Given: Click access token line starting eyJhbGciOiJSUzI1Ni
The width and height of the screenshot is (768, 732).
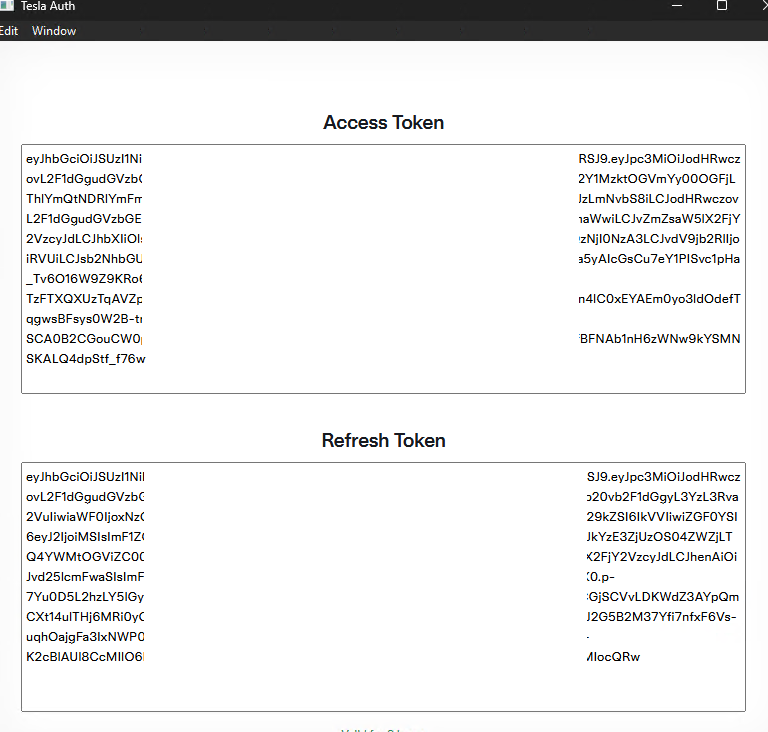Looking at the screenshot, I should coord(84,159).
